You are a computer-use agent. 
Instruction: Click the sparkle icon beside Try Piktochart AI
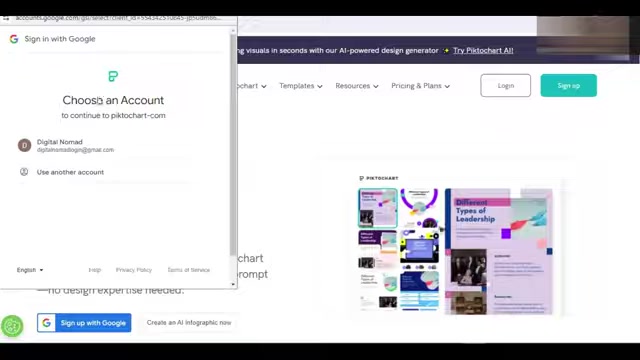[446, 51]
